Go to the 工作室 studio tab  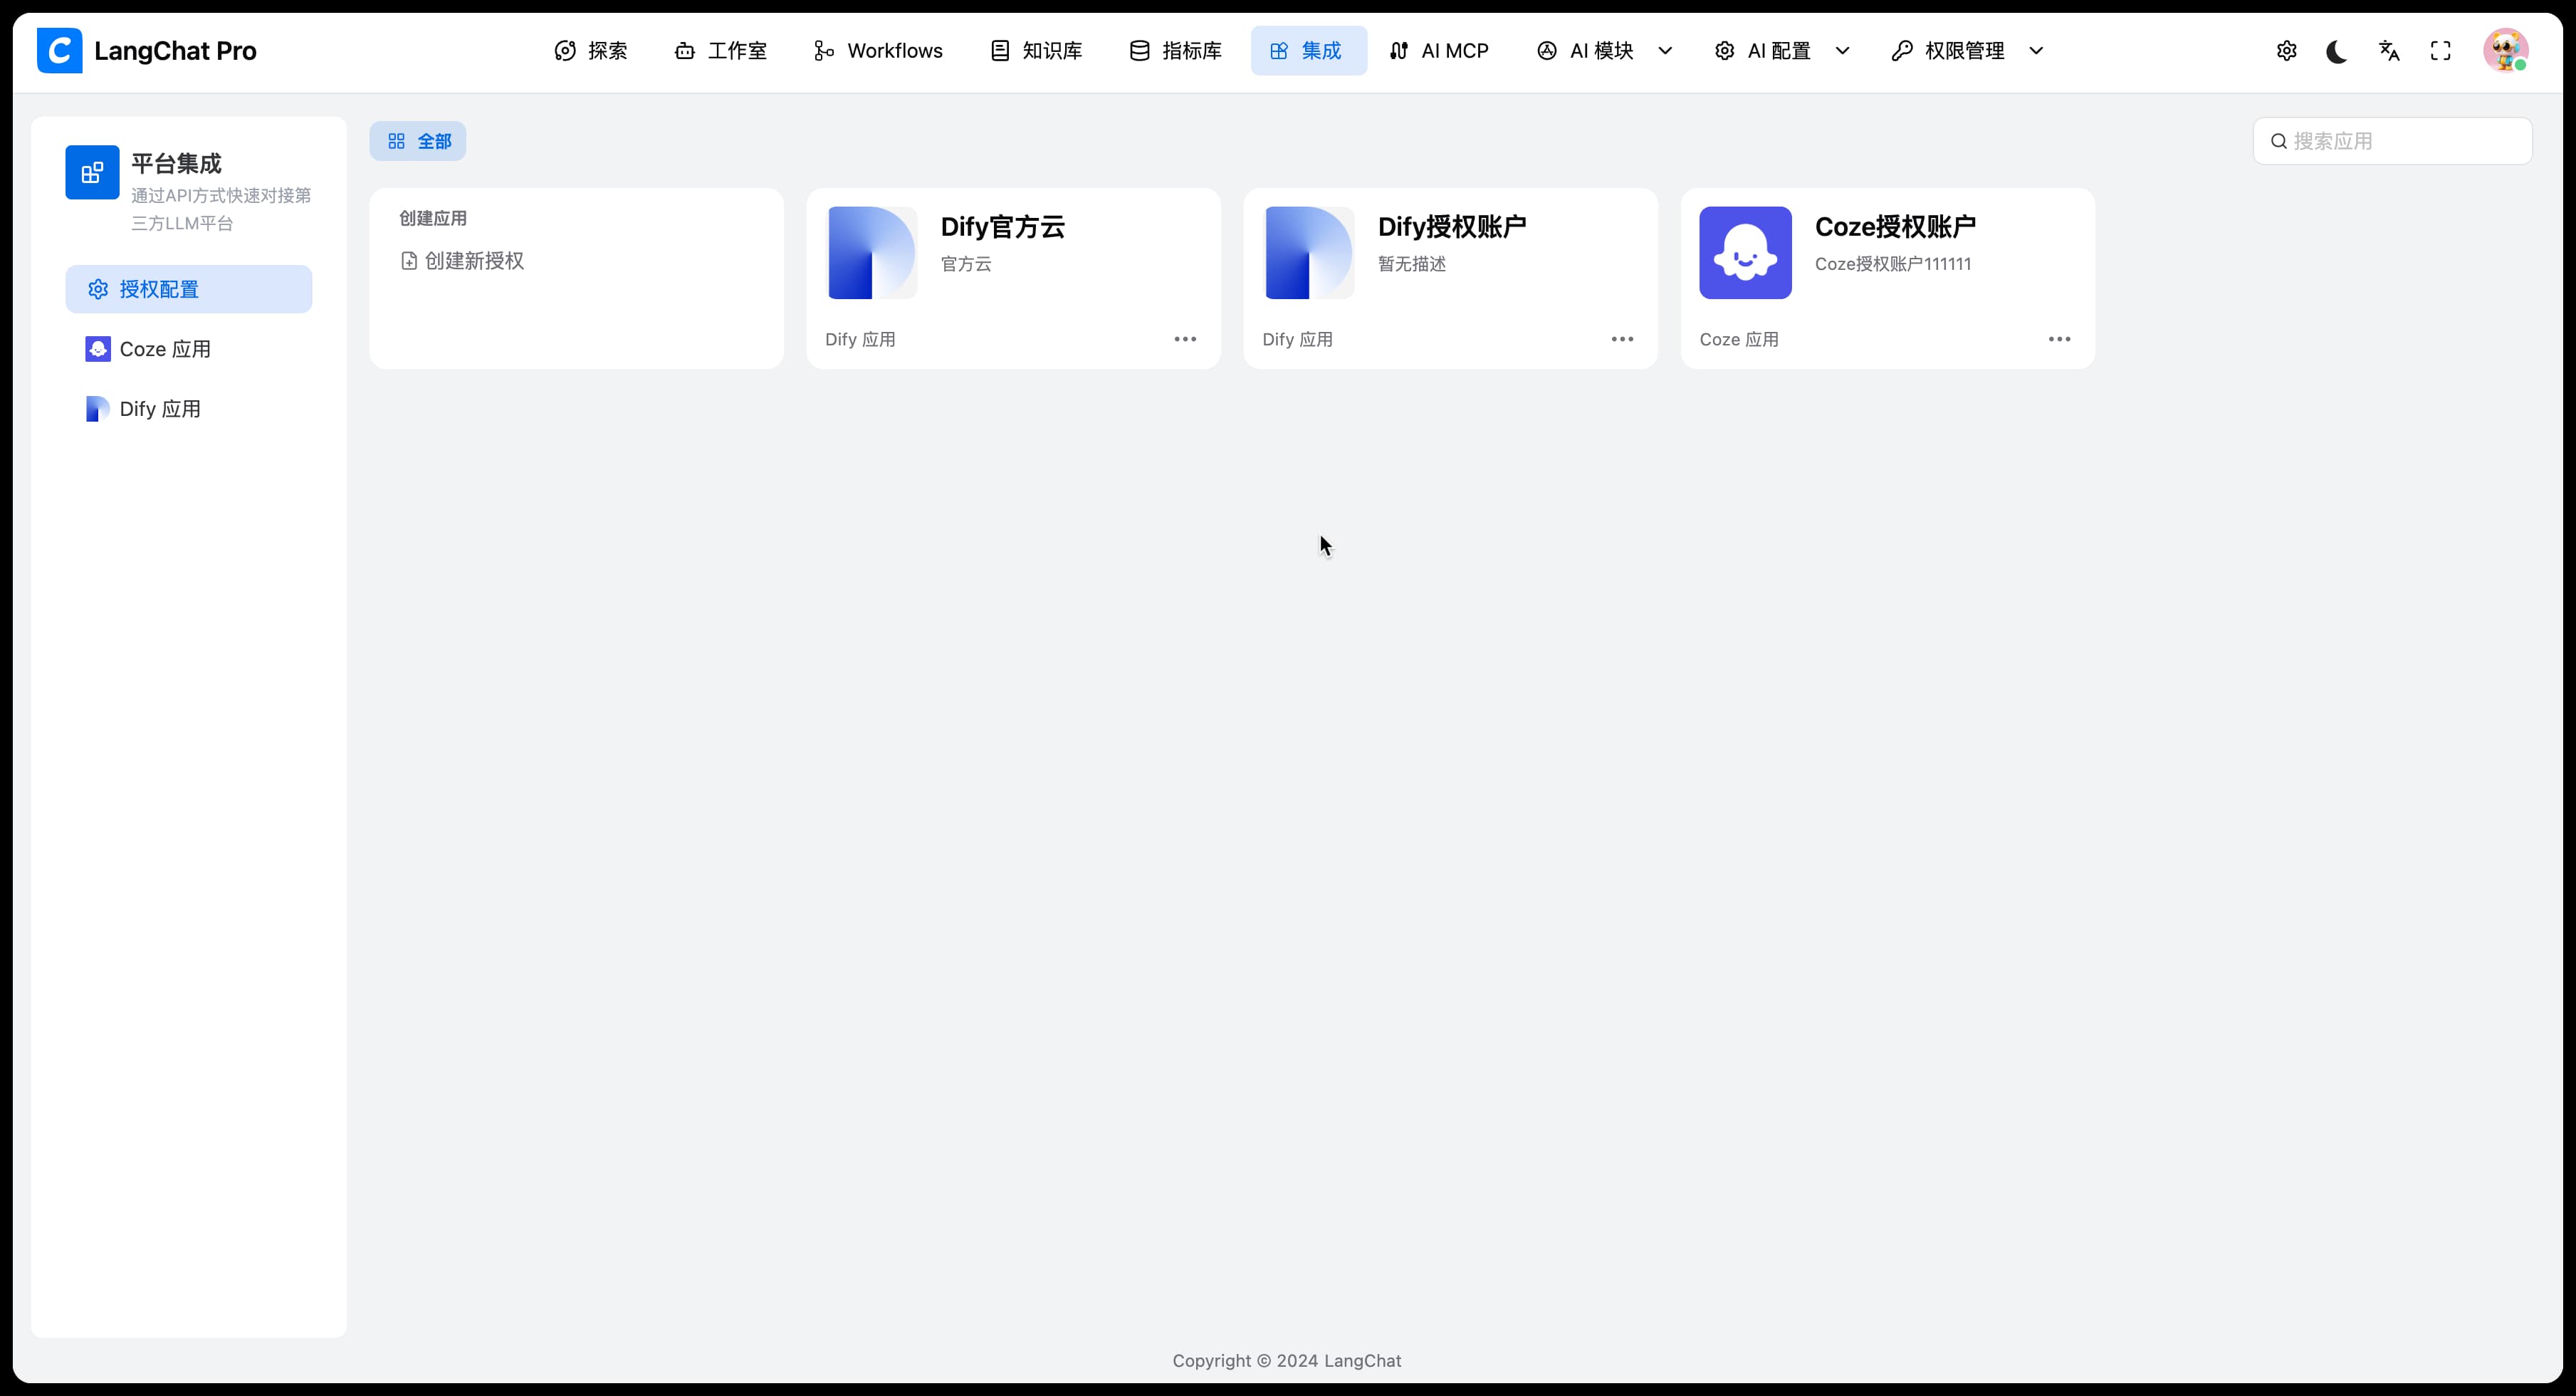pos(721,51)
